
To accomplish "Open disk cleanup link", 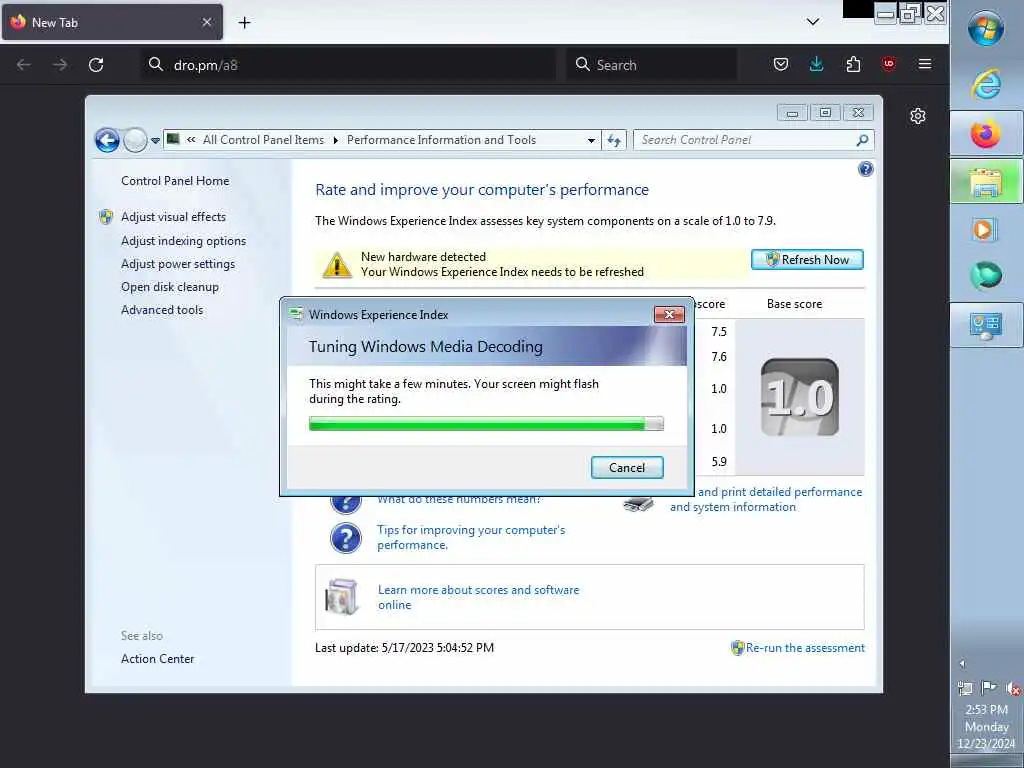I will 170,287.
